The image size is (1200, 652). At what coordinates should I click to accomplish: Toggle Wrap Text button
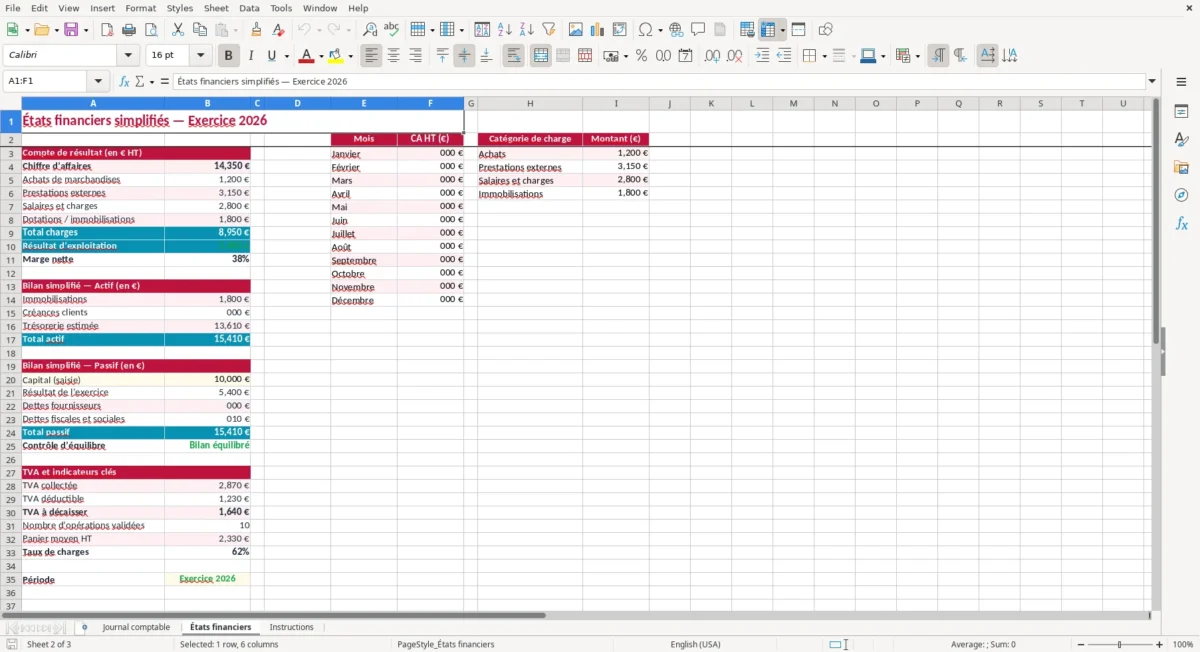pos(514,56)
